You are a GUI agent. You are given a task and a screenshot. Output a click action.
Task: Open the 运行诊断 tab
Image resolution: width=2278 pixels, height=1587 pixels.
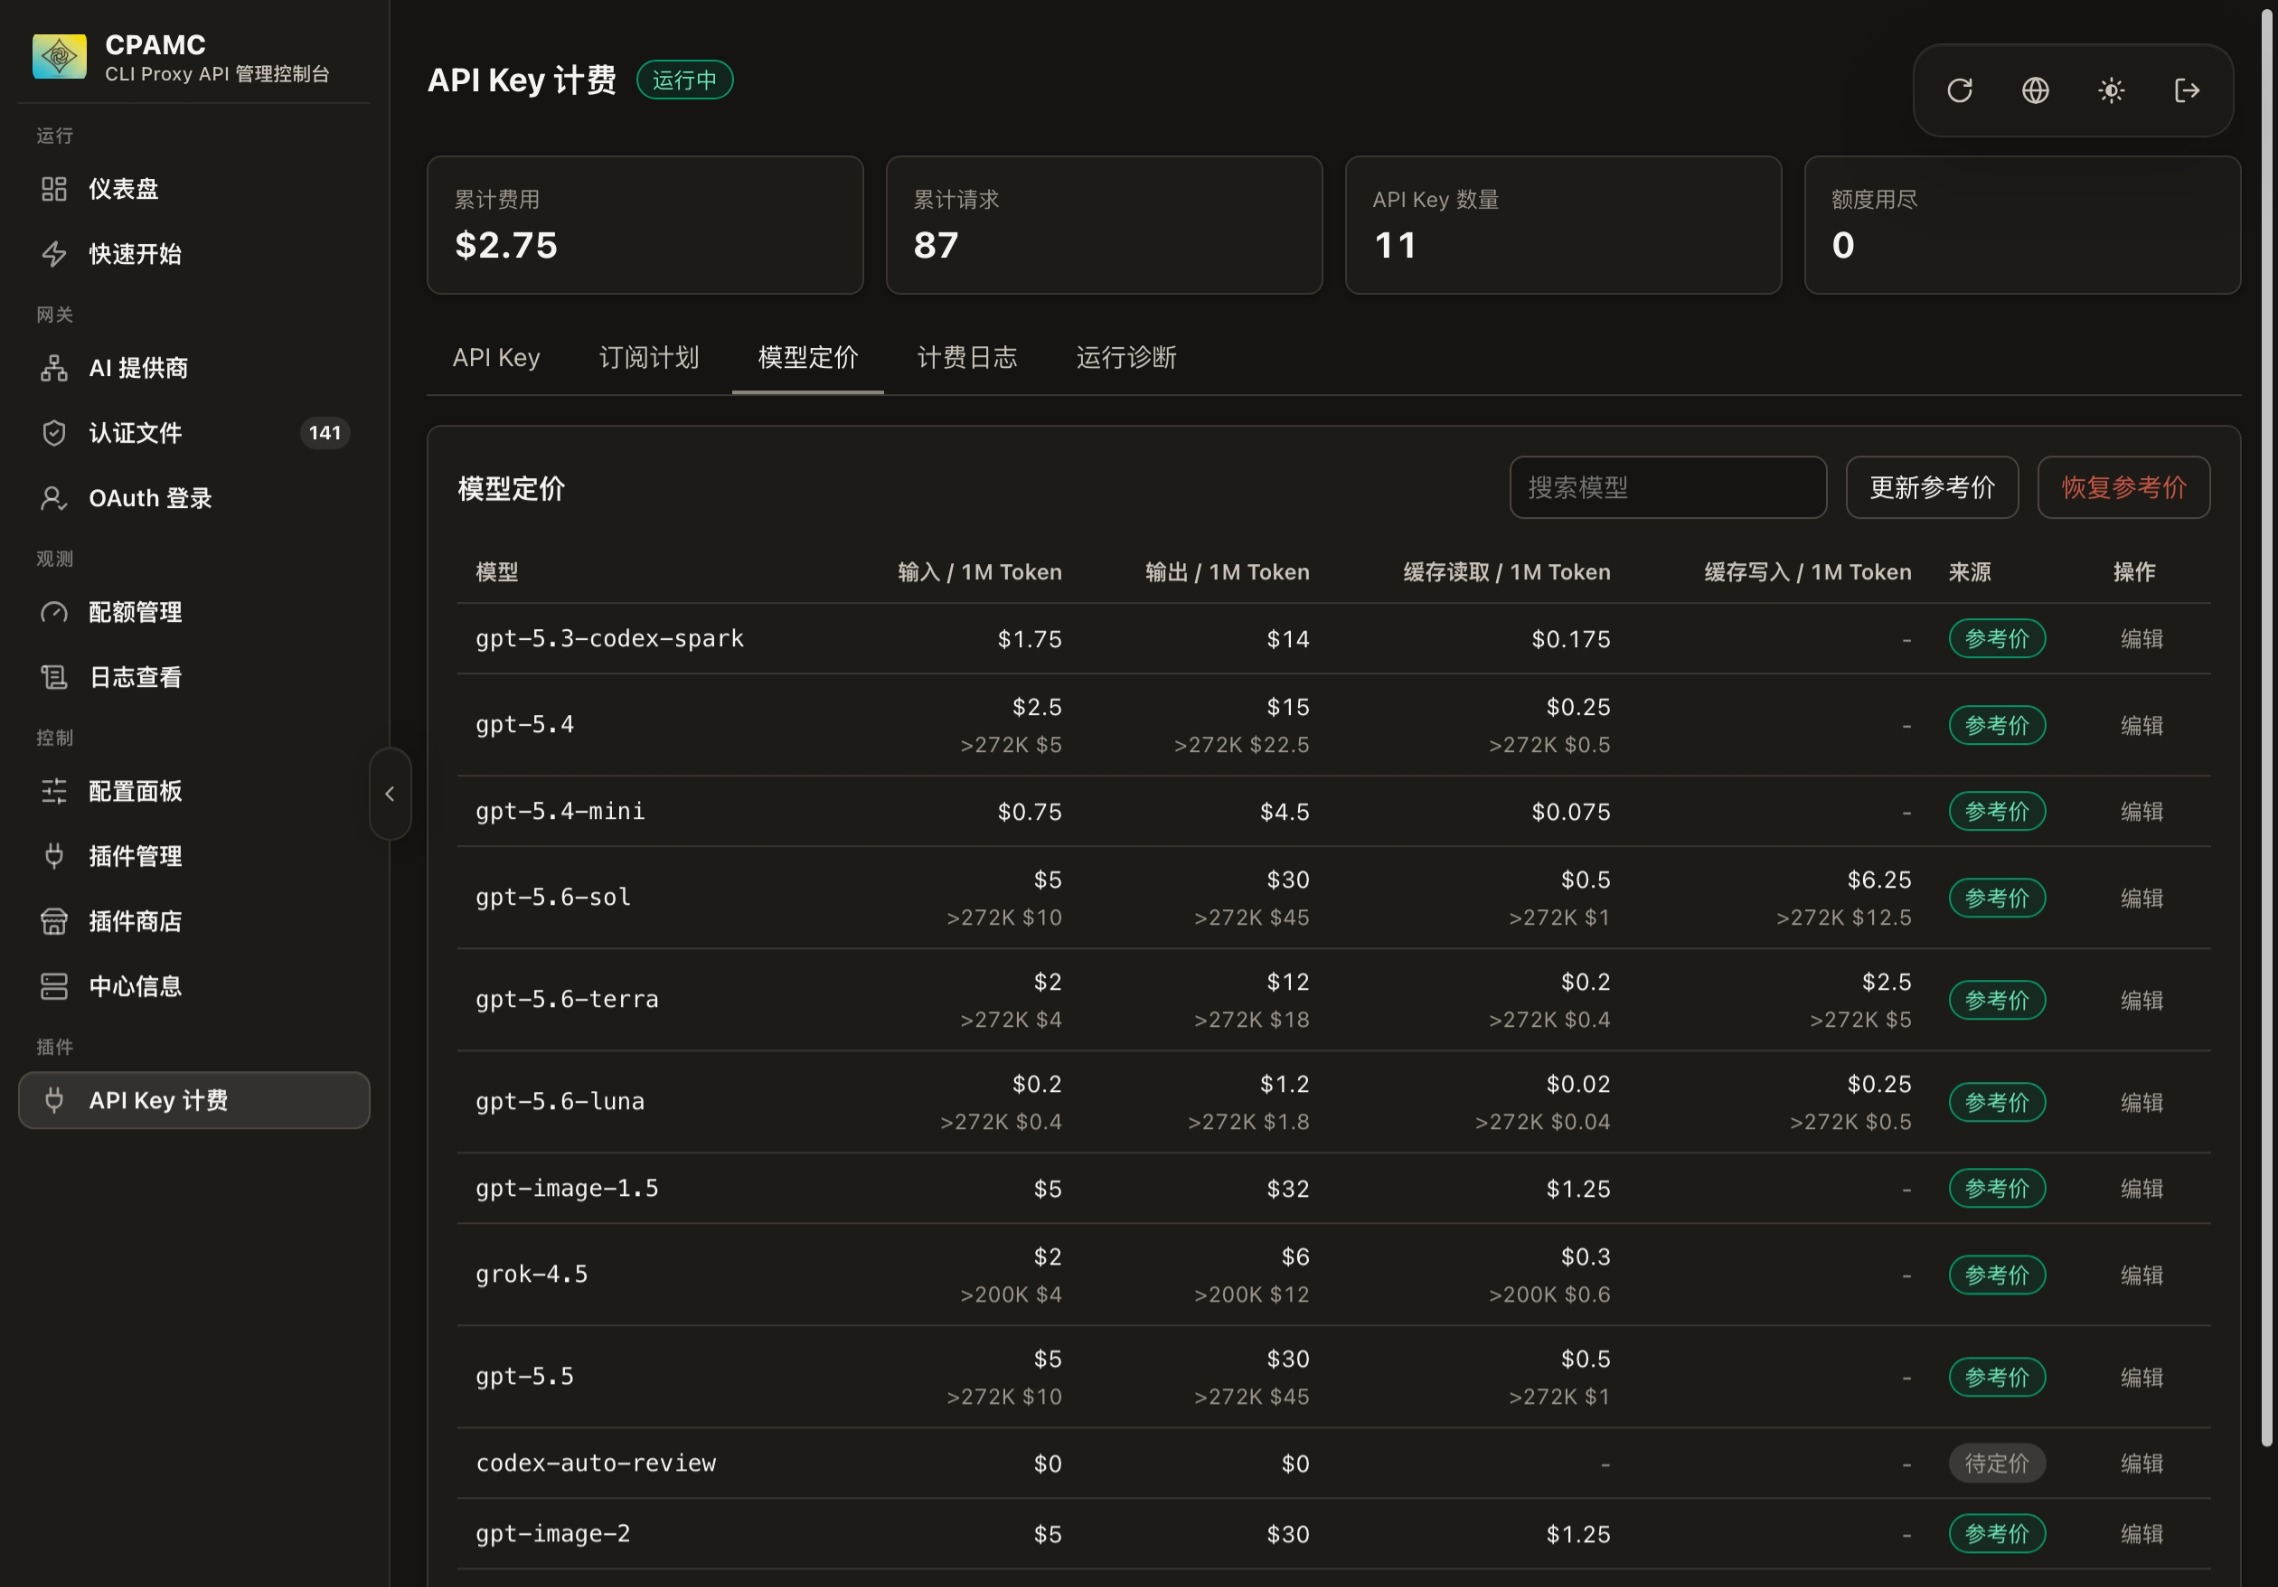(x=1126, y=358)
